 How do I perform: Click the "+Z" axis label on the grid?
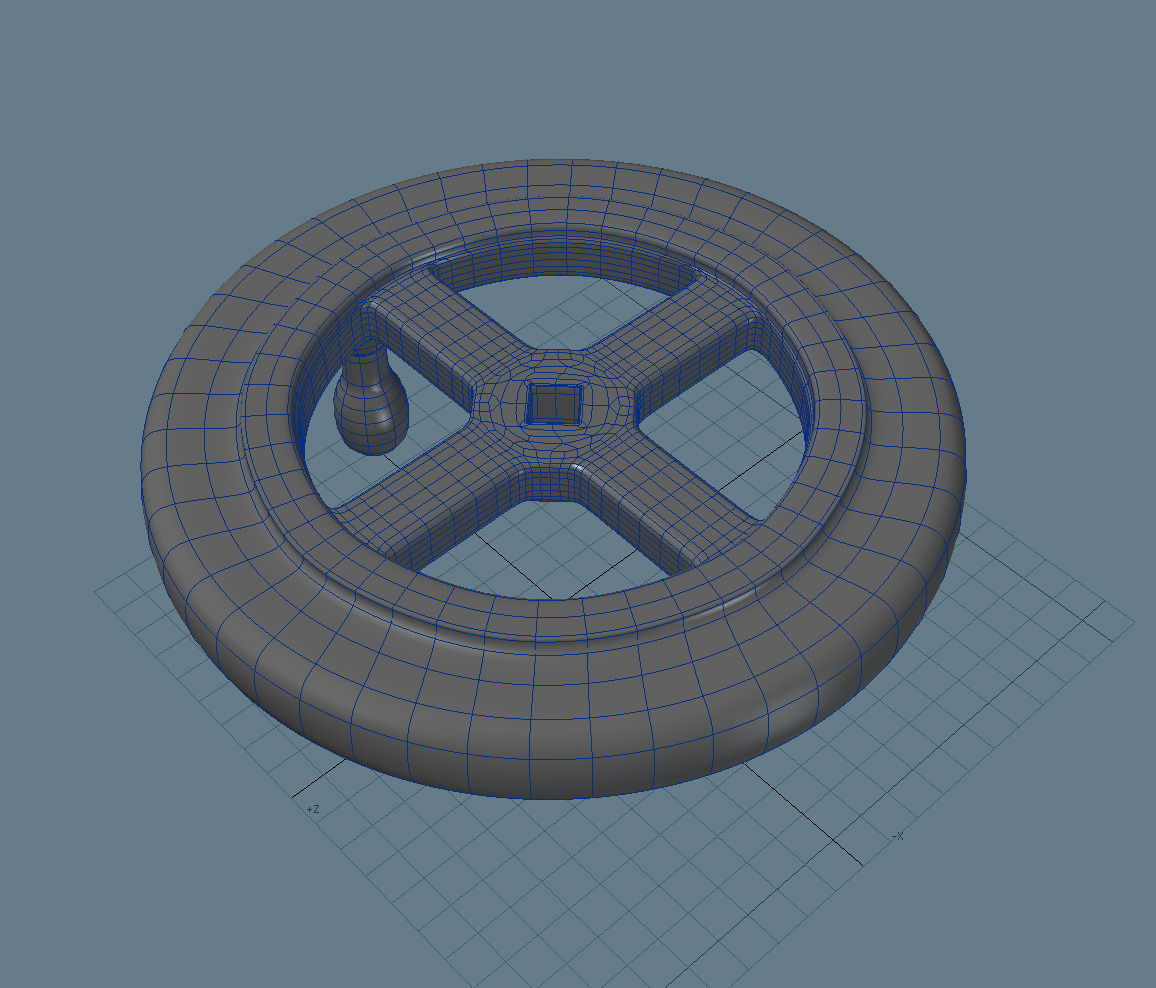click(313, 809)
